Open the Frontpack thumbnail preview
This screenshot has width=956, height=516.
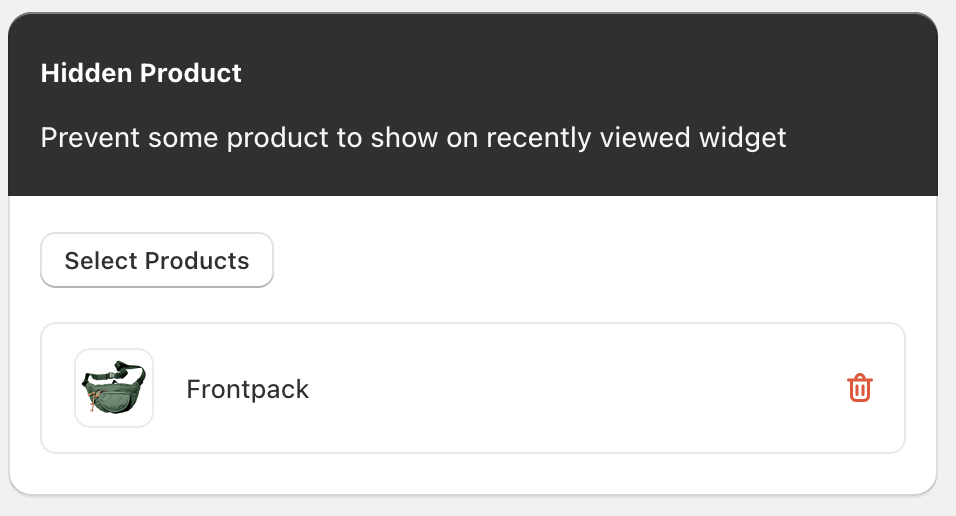click(114, 388)
